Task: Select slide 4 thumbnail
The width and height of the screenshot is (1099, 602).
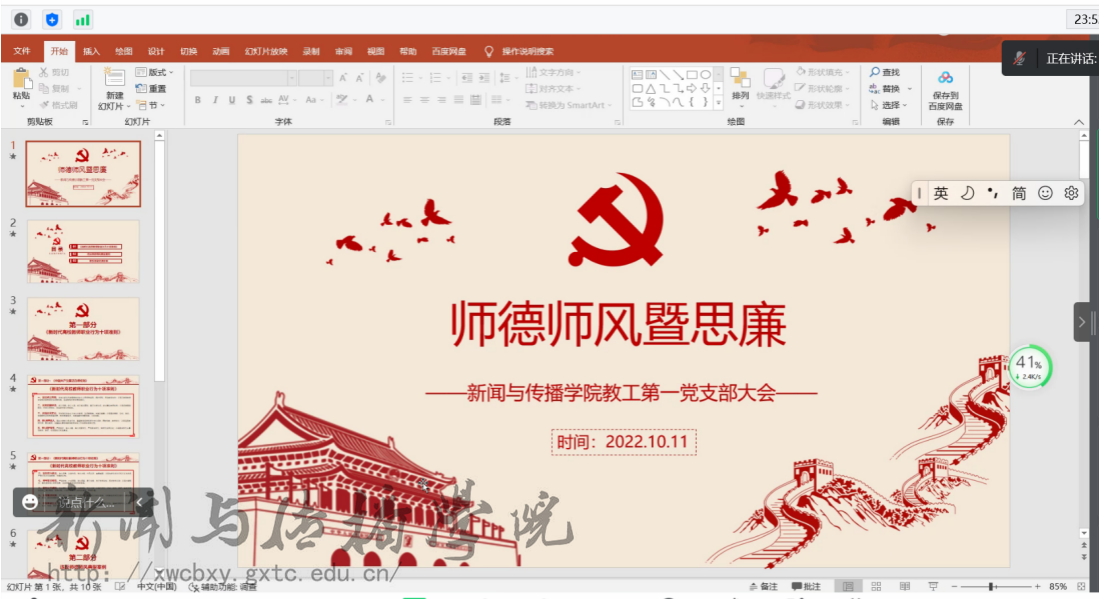Action: point(83,407)
